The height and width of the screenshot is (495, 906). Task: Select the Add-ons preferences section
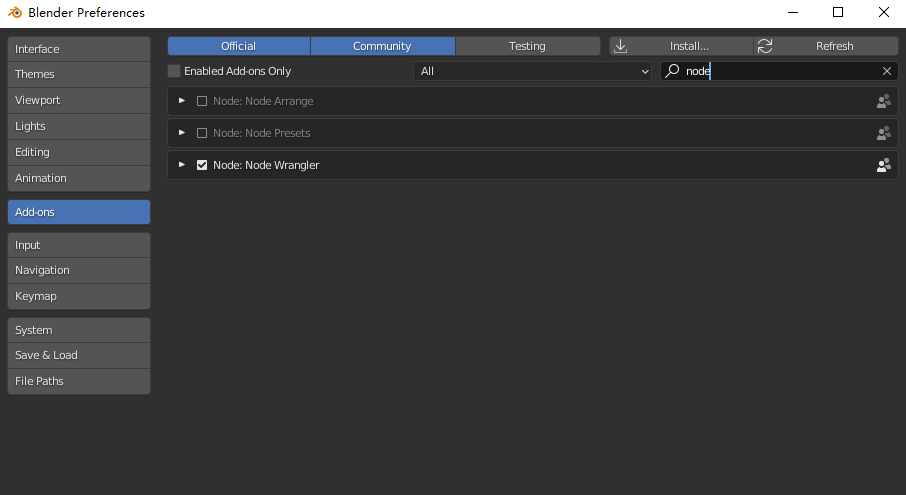79,212
